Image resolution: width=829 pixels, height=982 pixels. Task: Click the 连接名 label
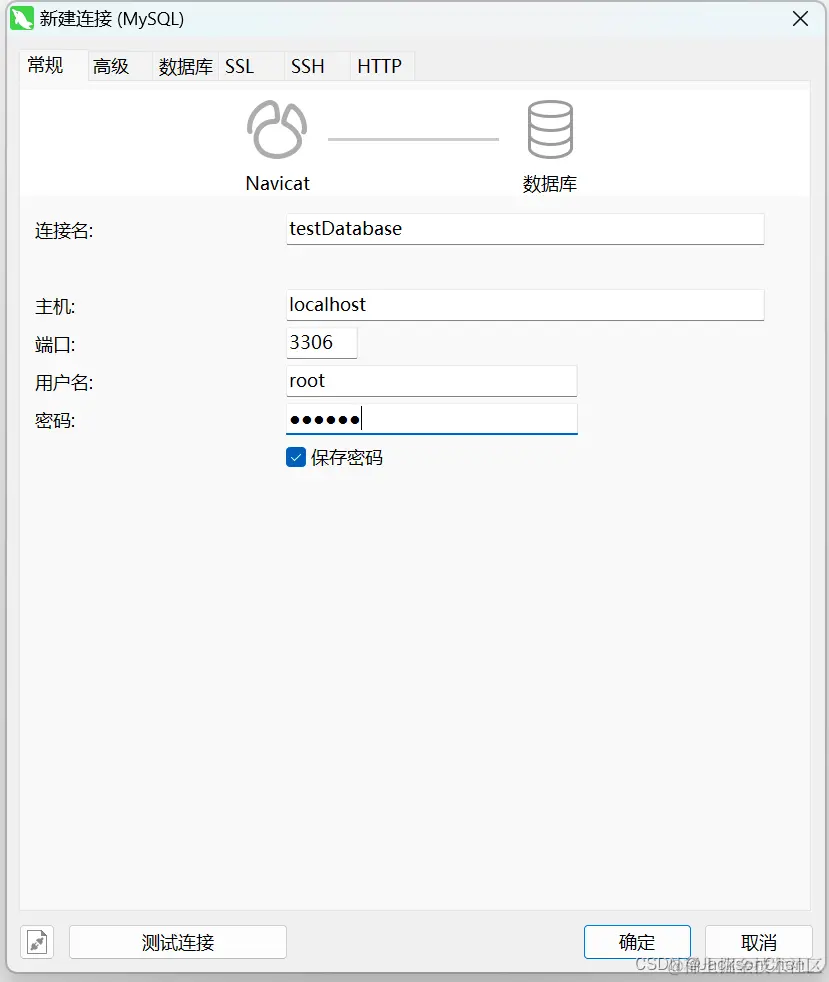click(64, 230)
